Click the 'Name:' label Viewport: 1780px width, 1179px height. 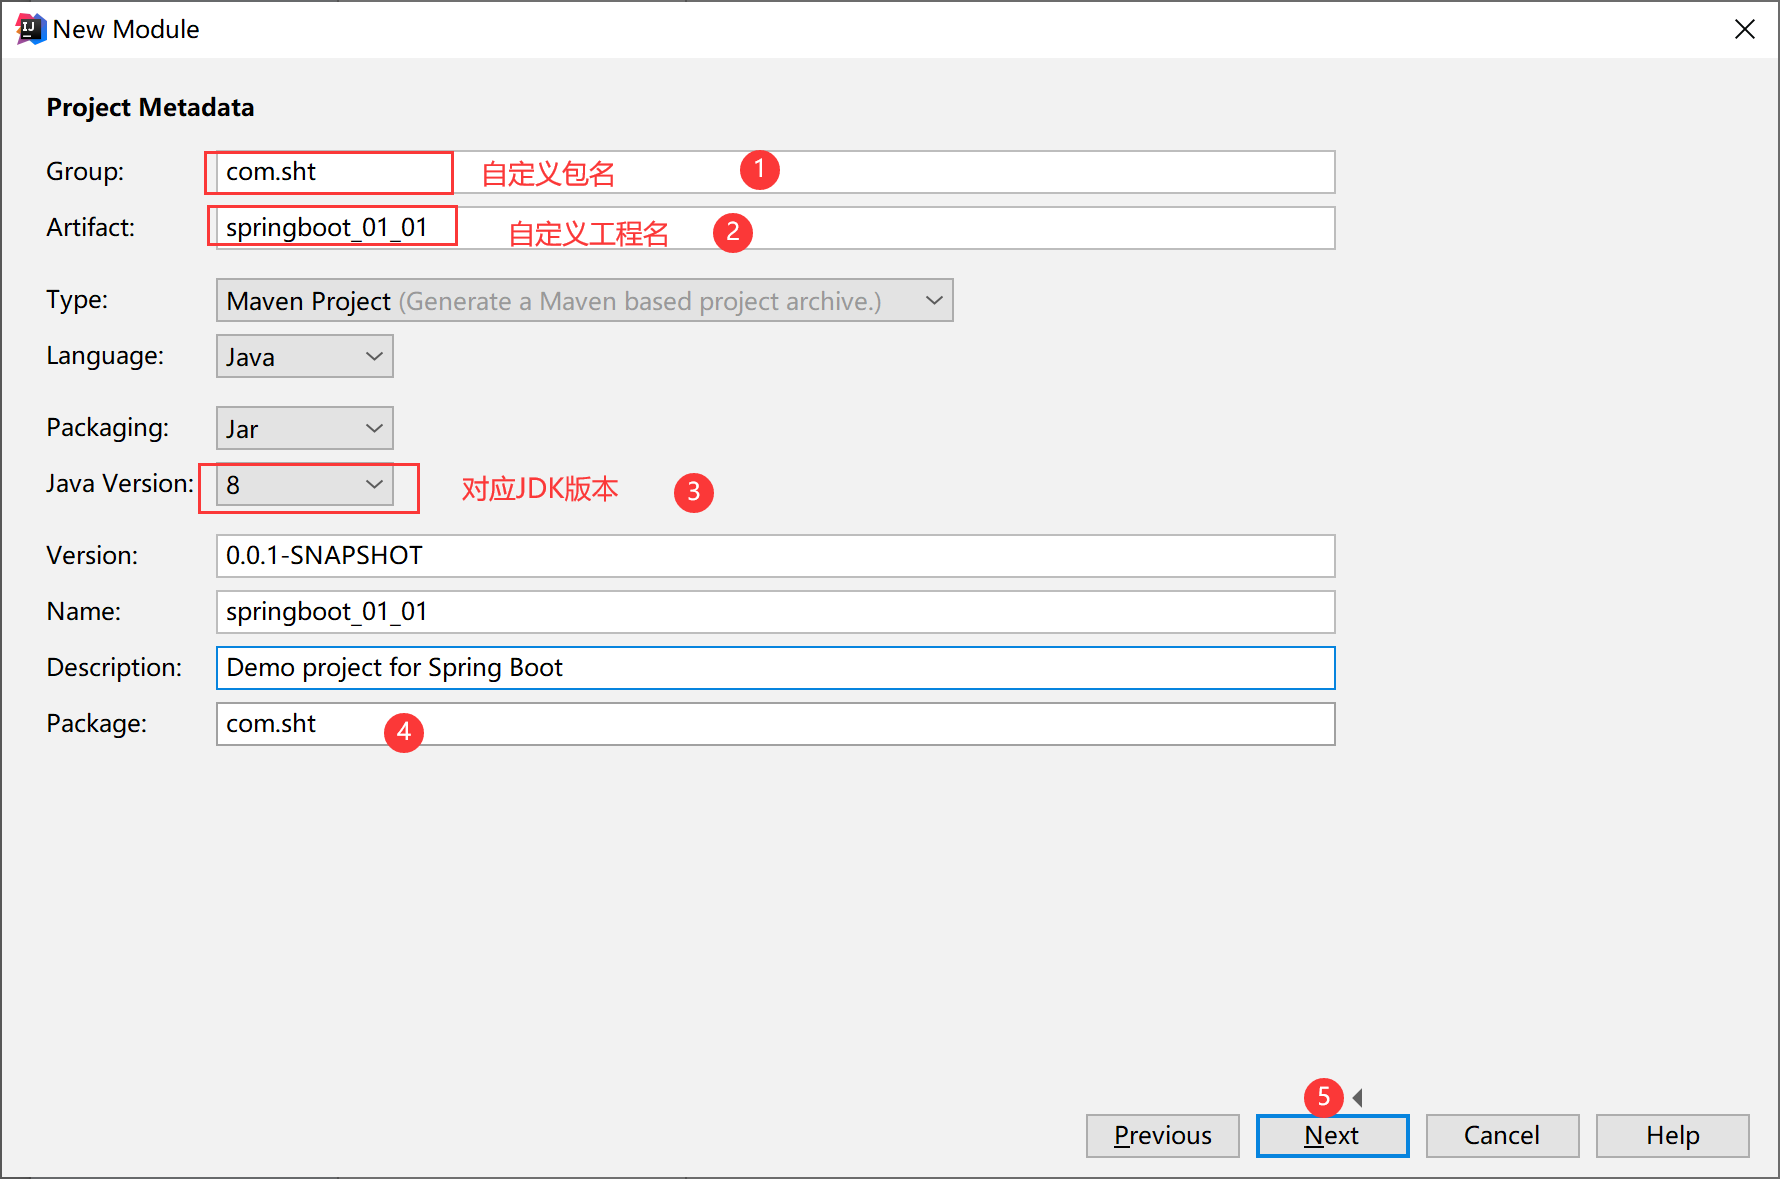point(84,612)
